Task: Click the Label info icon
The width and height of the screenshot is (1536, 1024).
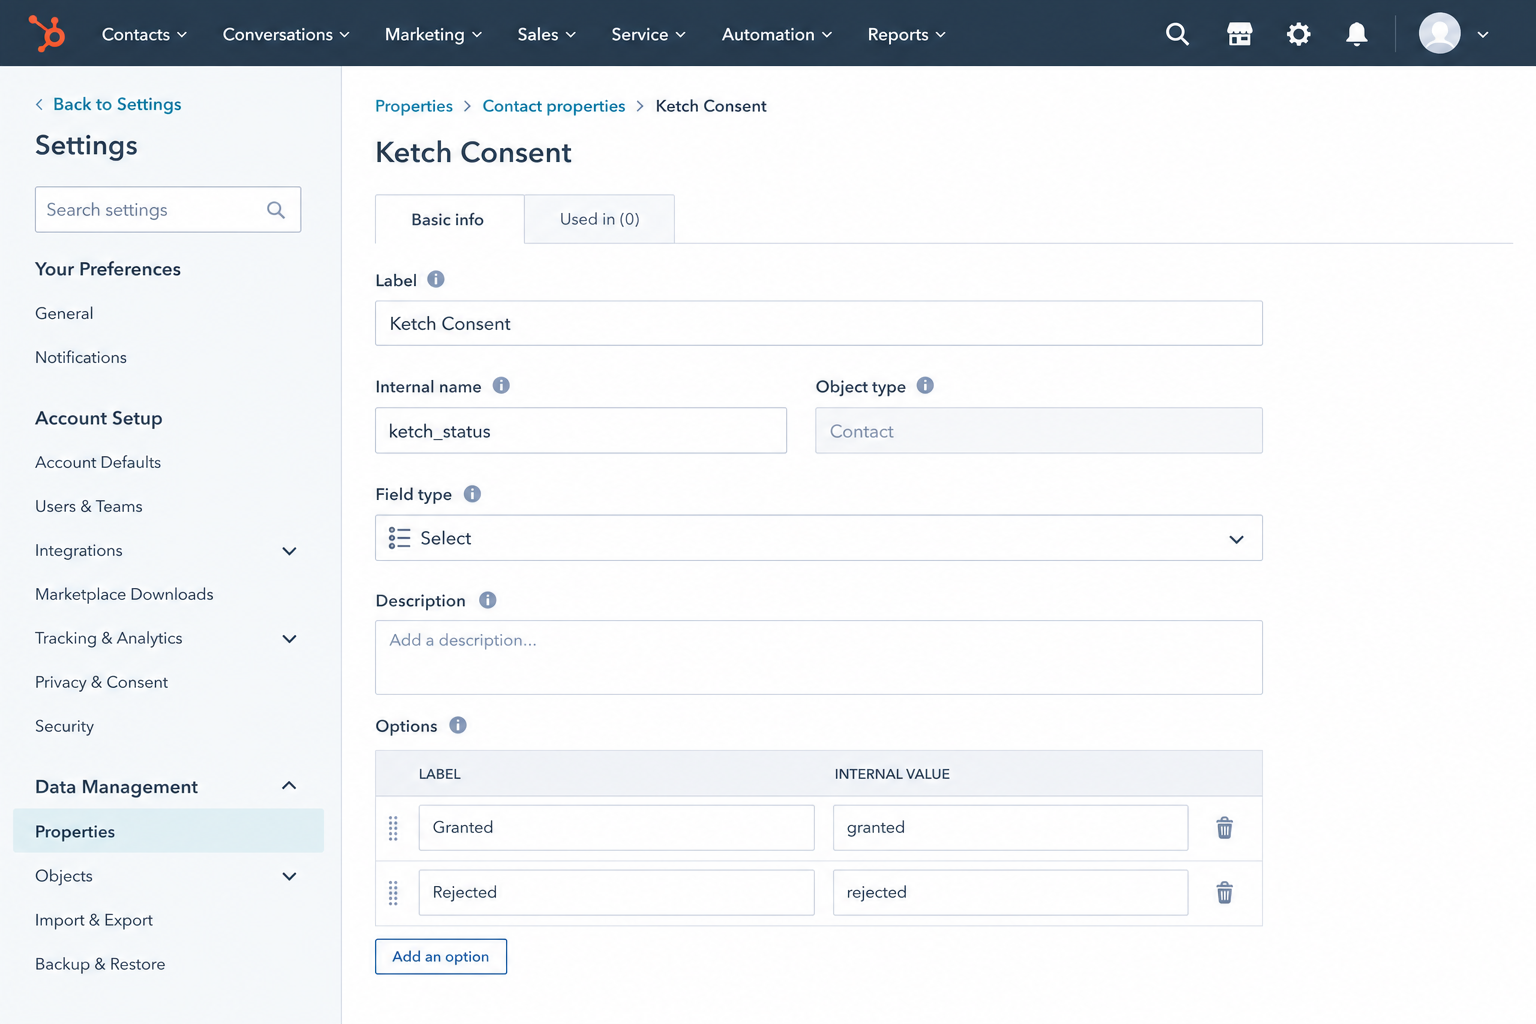Action: (x=436, y=280)
